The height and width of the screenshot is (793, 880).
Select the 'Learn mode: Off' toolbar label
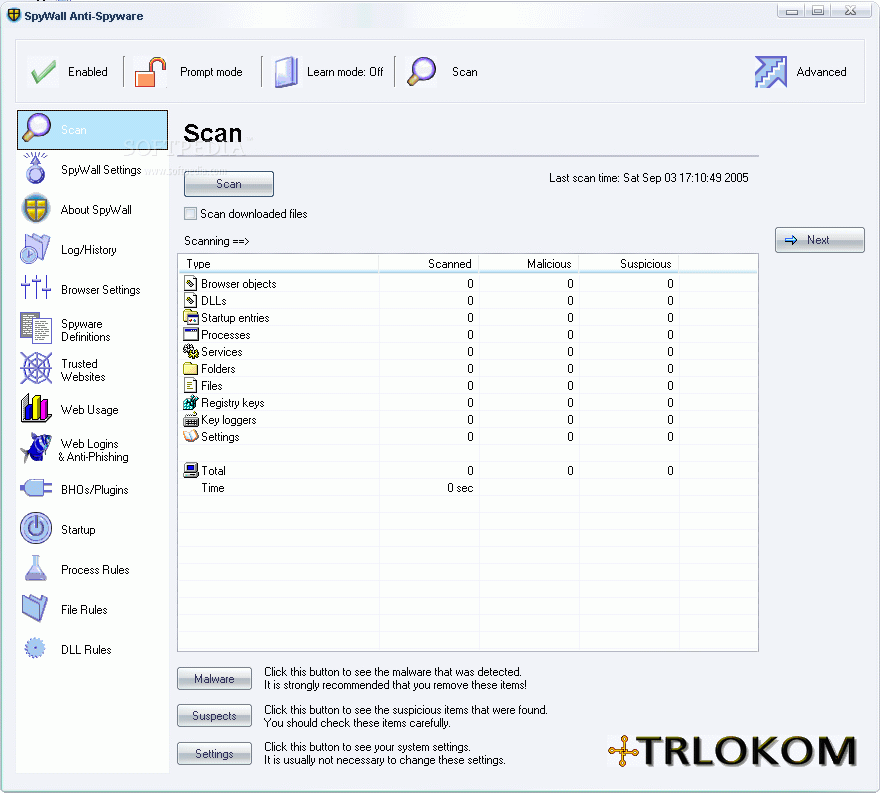(345, 72)
